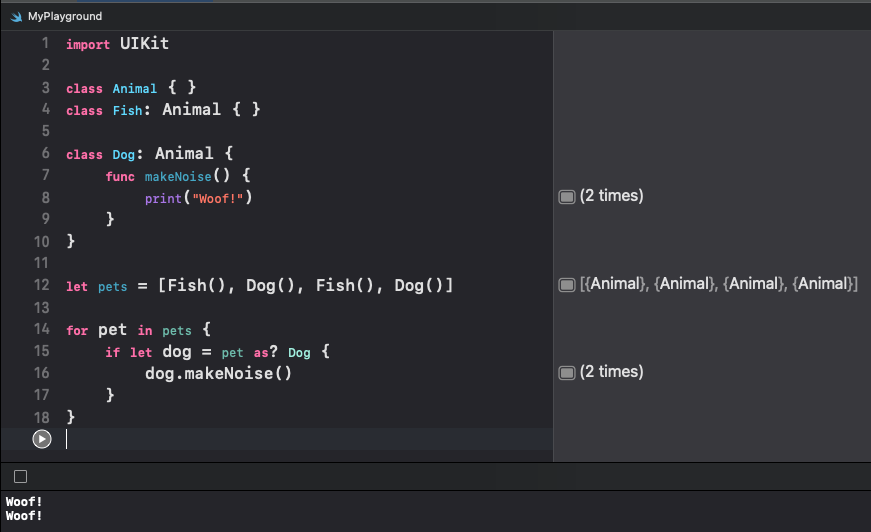This screenshot has width=871, height=532.
Task: Click the 'dog.makeNoise()' call on line 16
Action: [x=218, y=374]
